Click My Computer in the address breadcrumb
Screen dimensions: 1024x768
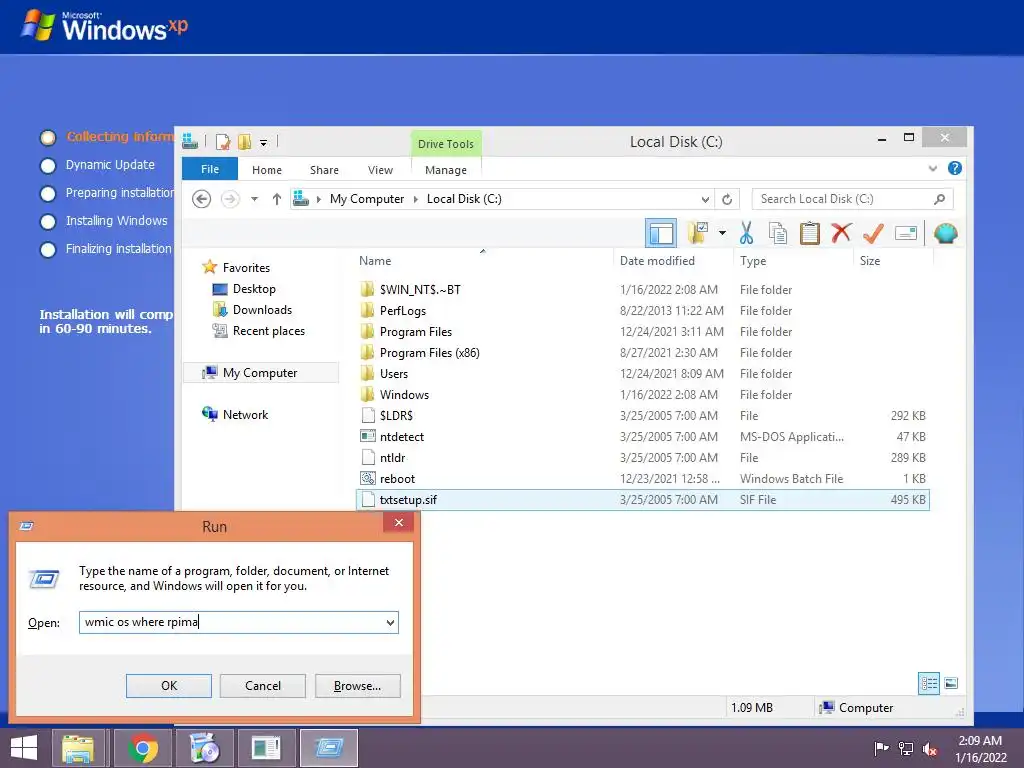point(367,199)
